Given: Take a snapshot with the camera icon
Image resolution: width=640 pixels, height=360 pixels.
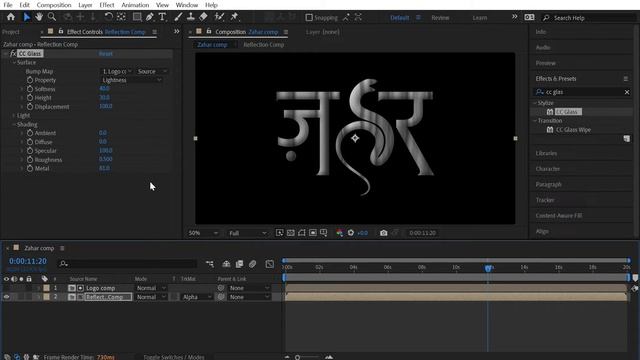Looking at the screenshot, I should pyautogui.click(x=384, y=233).
